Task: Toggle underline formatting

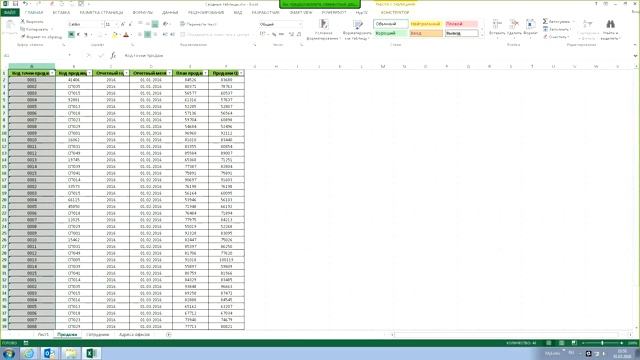Action: (x=86, y=35)
